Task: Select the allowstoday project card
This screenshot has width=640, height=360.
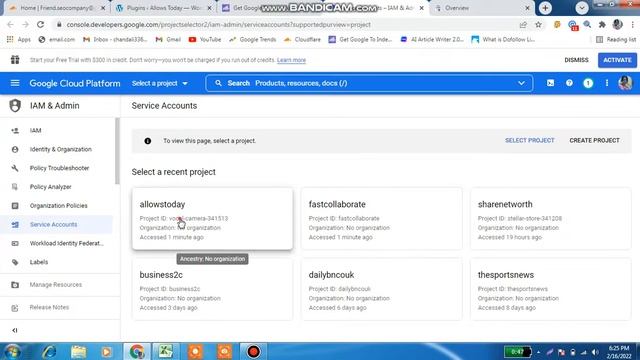Action: pyautogui.click(x=212, y=219)
